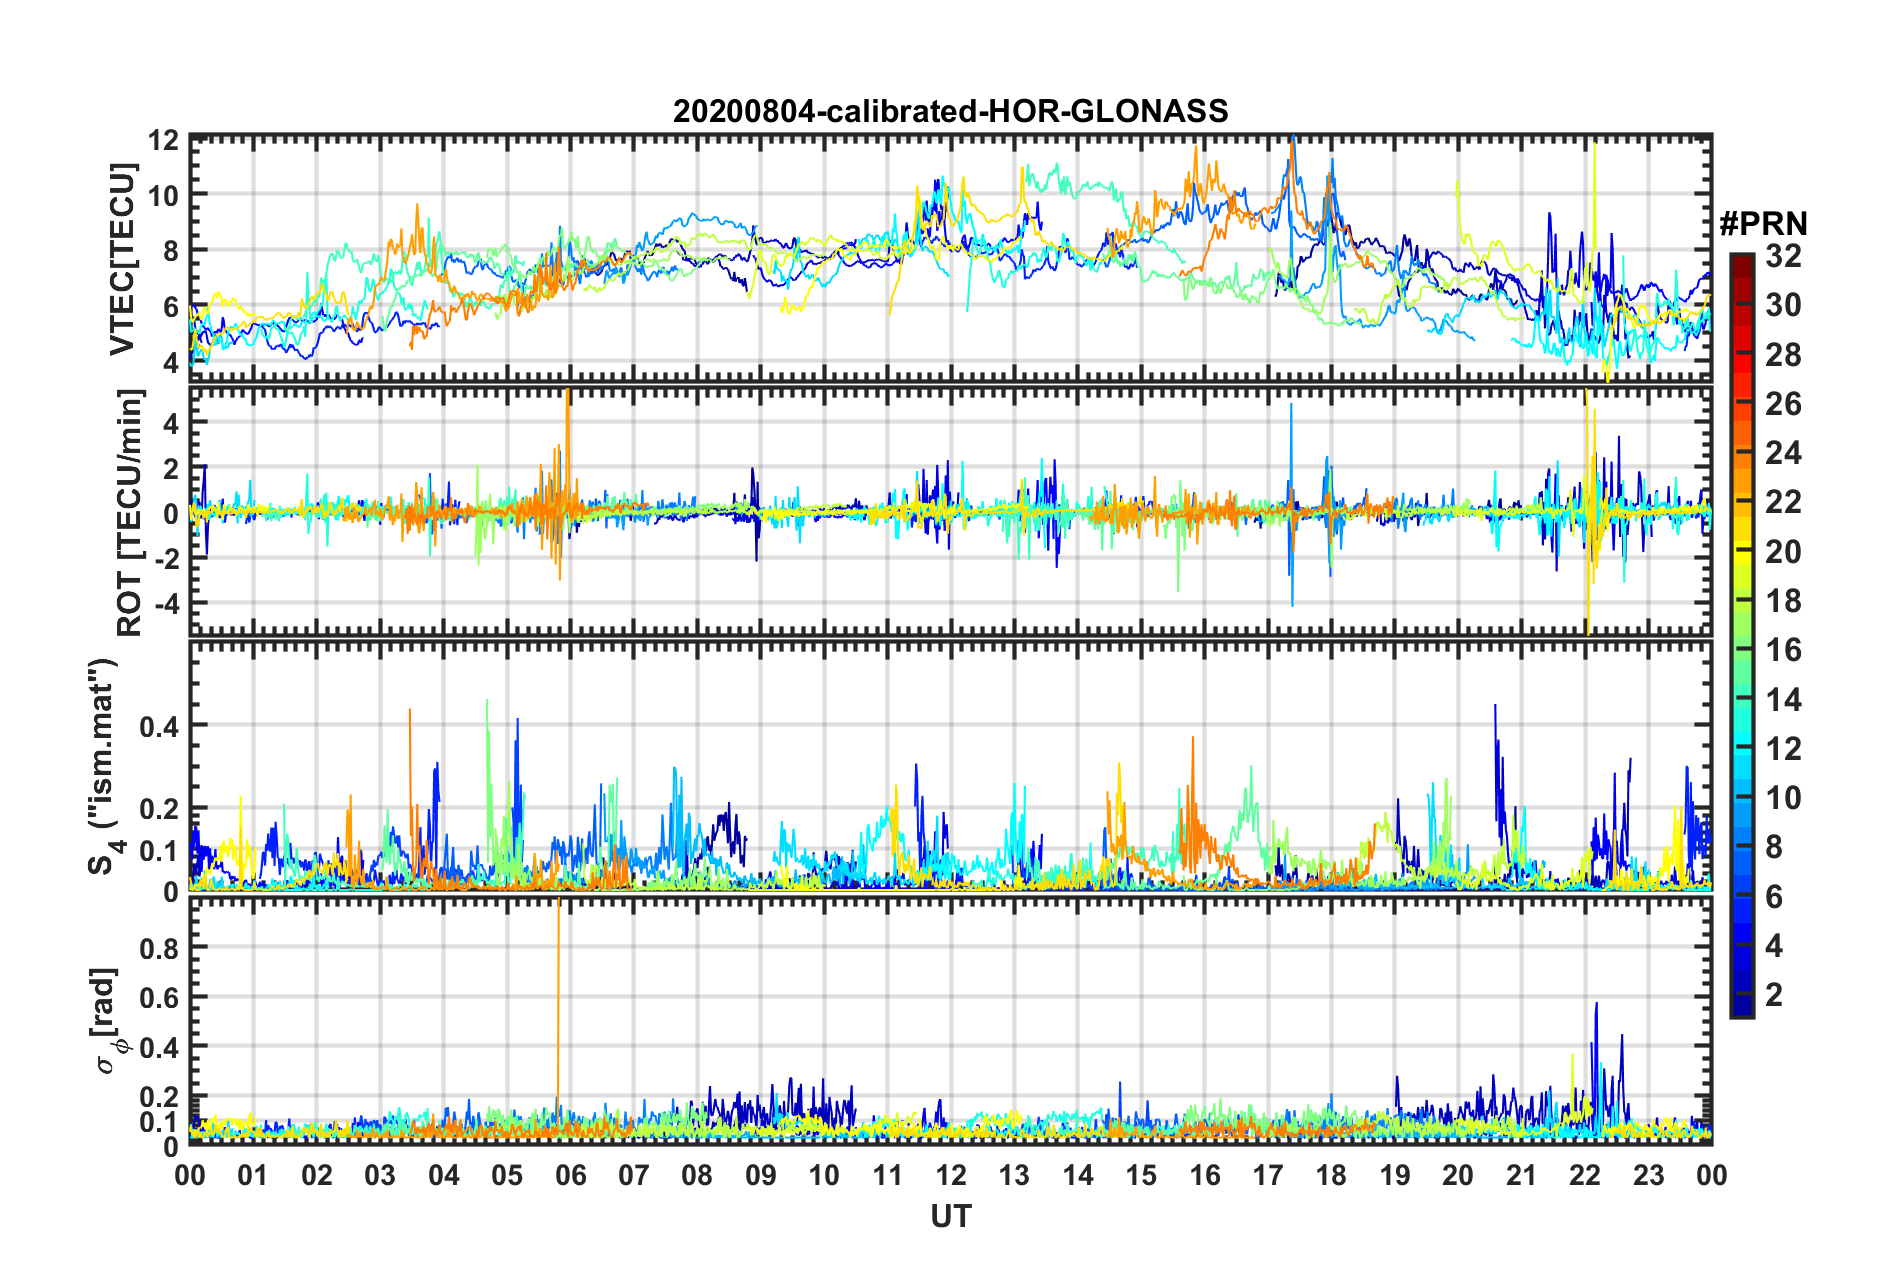This screenshot has height=1272, width=1902.
Task: Click the "#PRN" colorbar heading
Action: 1763,224
